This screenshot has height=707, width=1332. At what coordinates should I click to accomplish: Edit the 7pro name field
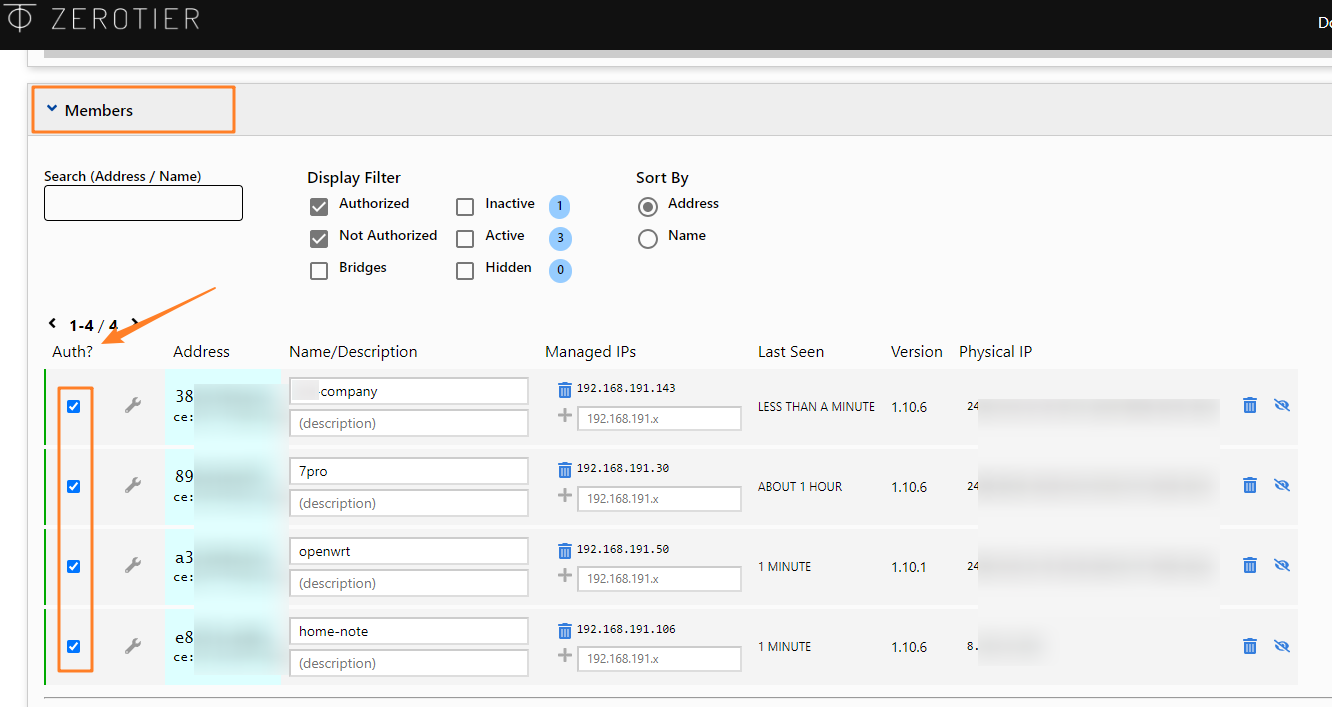[408, 471]
